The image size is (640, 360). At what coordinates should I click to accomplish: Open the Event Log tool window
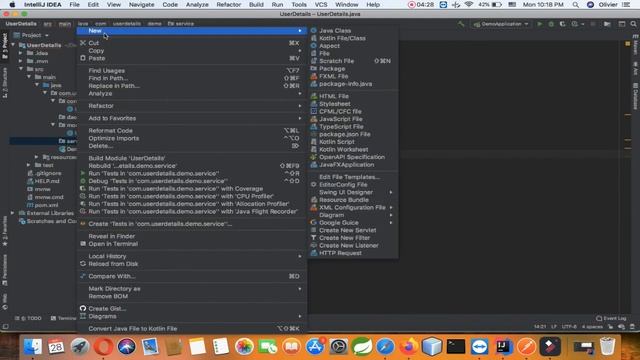point(611,318)
